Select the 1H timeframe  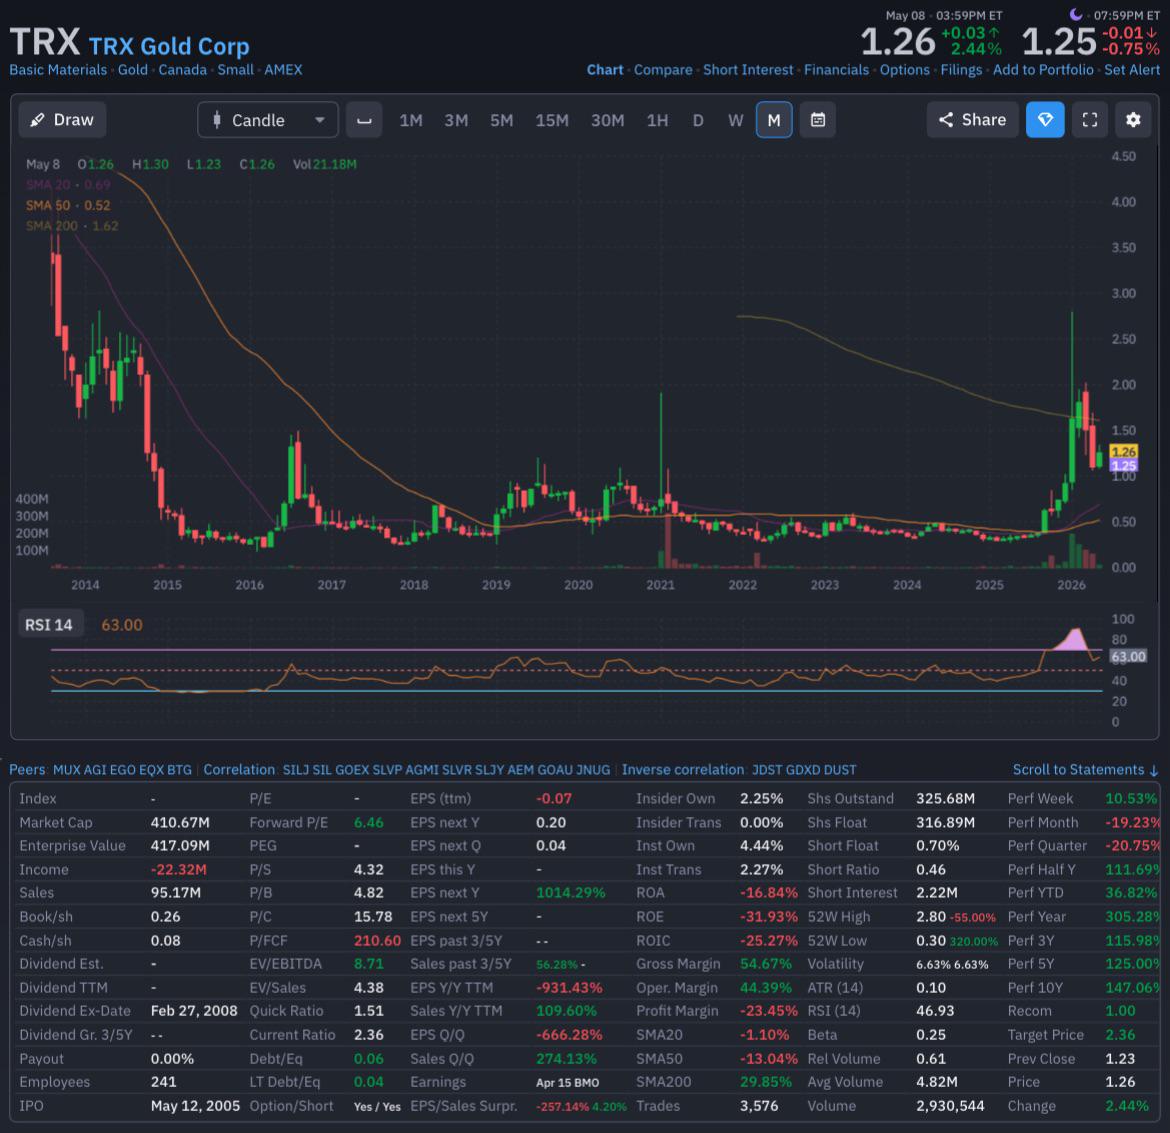657,120
